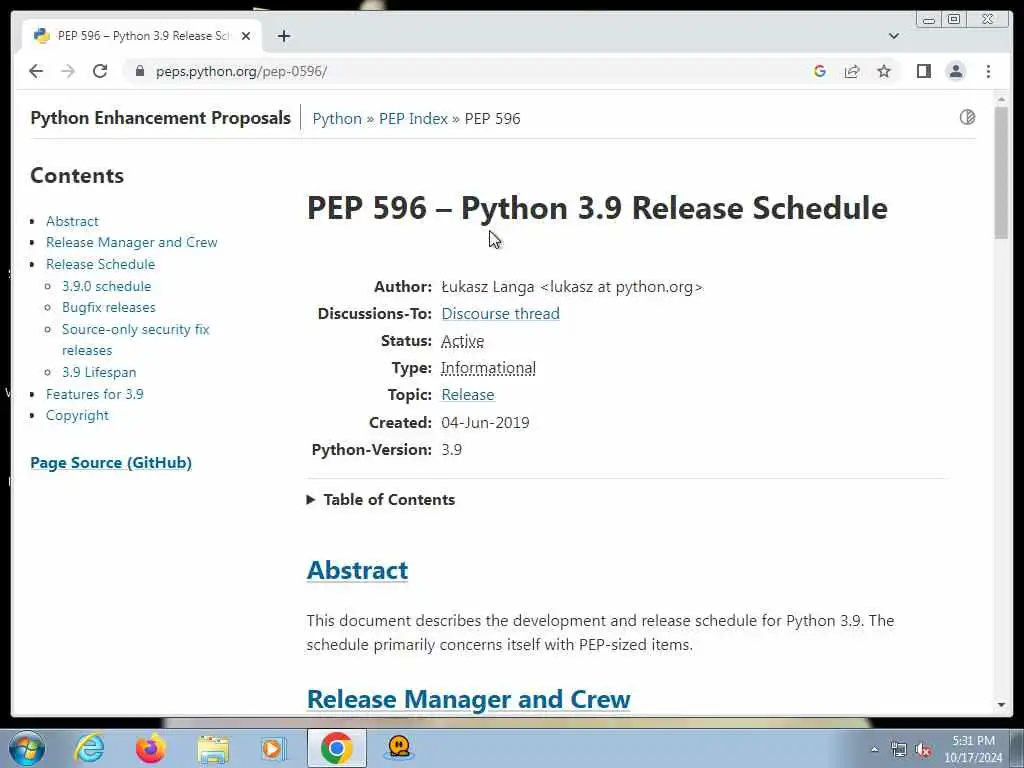Click the scrollbar up arrow
Viewport: 1024px width, 768px height.
[x=1001, y=99]
